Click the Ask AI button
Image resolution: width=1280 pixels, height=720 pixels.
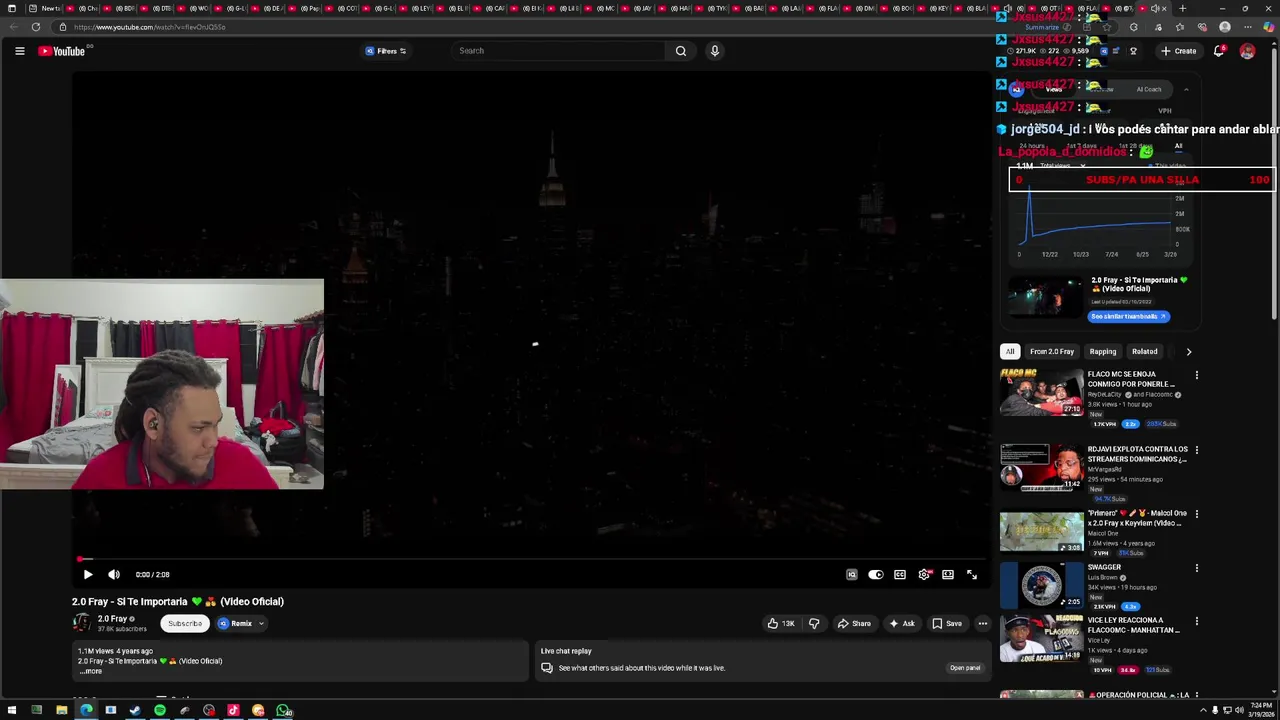(x=902, y=624)
